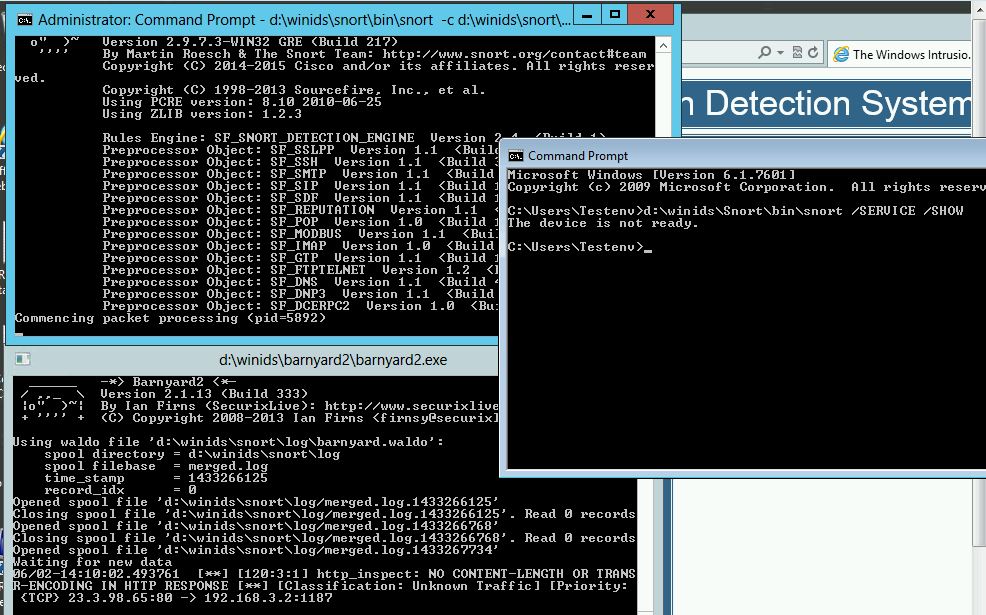This screenshot has width=986, height=615.
Task: Expand the search dropdown arrow in address bar
Action: click(779, 53)
